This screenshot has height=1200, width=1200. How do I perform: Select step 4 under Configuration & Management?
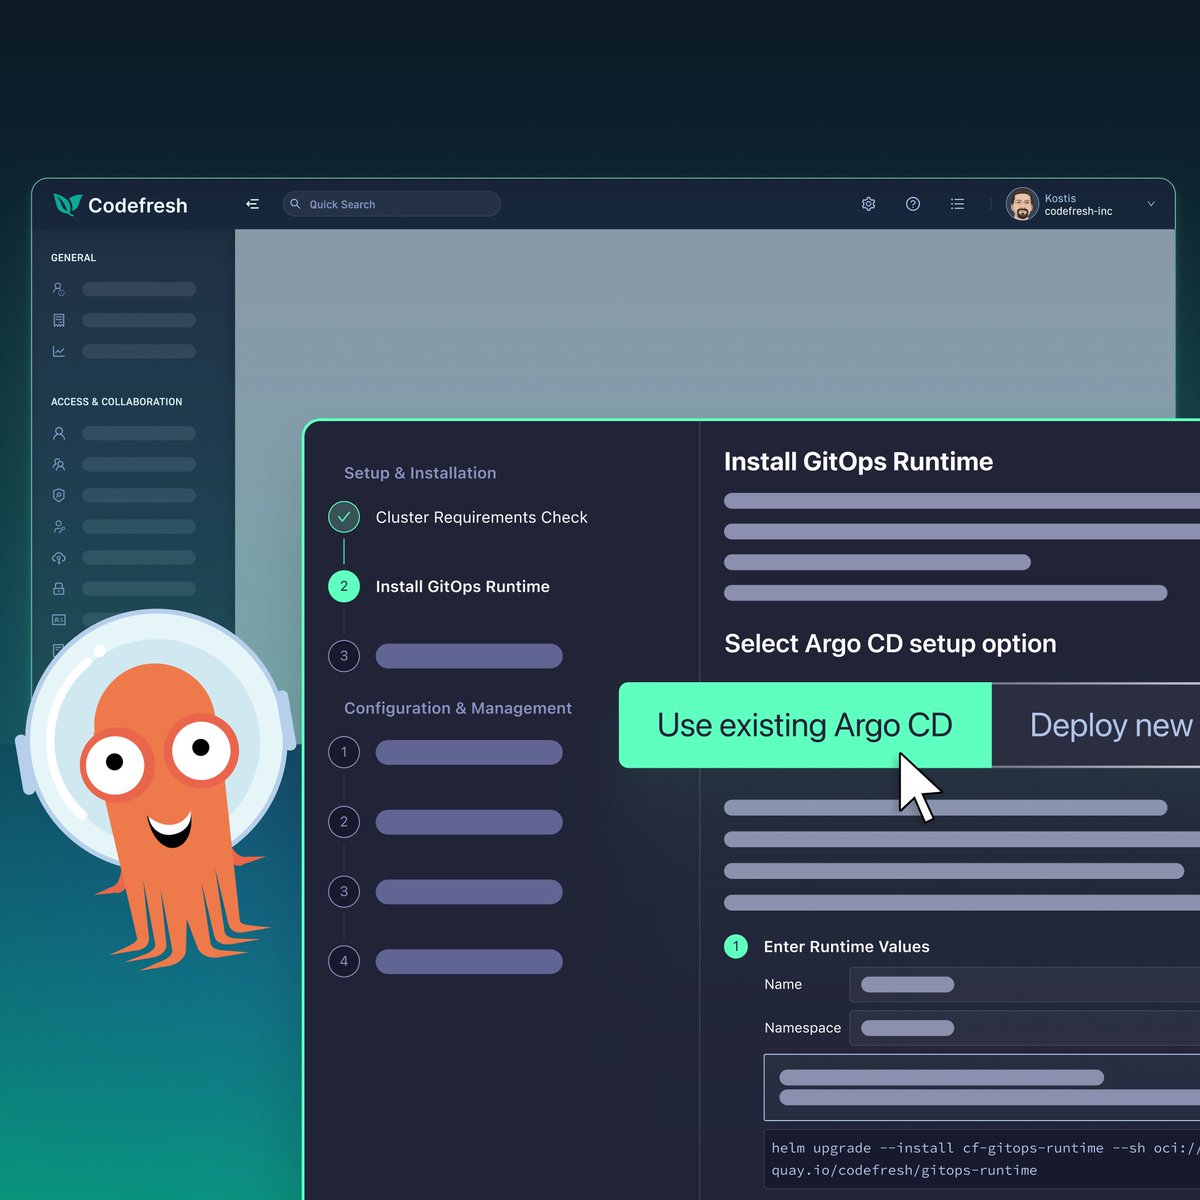point(344,961)
